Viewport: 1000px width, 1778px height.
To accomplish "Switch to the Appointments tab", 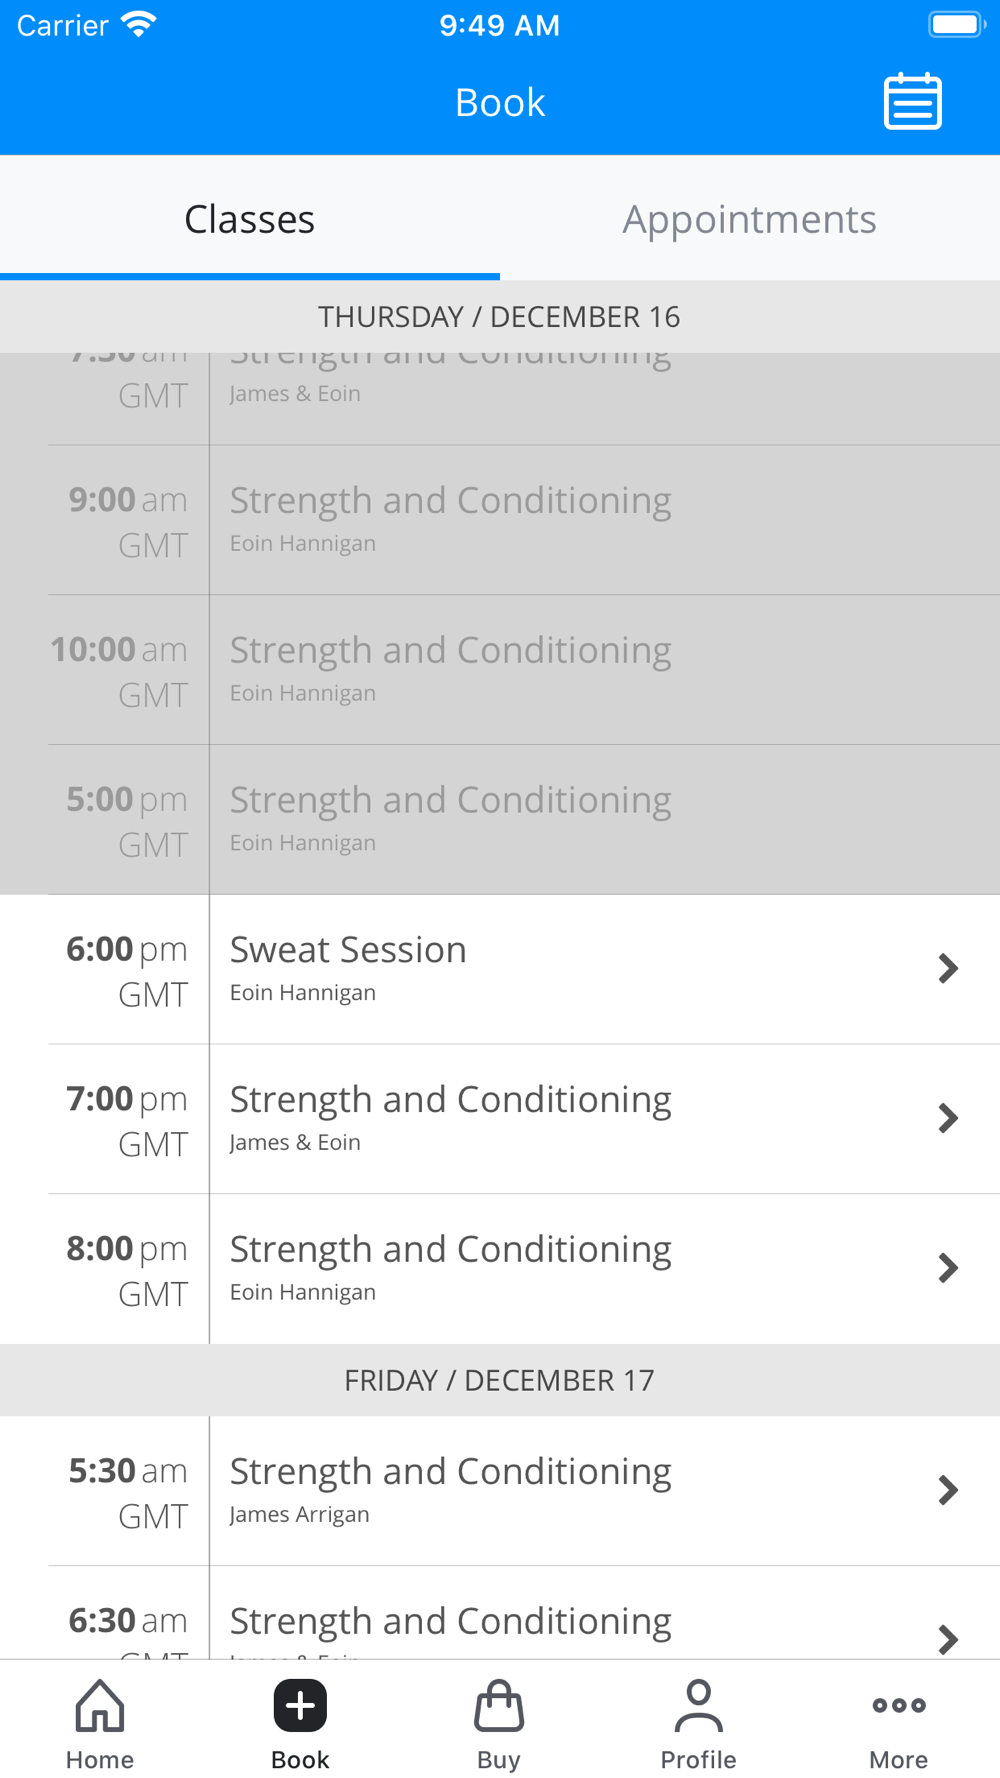I will pos(750,218).
